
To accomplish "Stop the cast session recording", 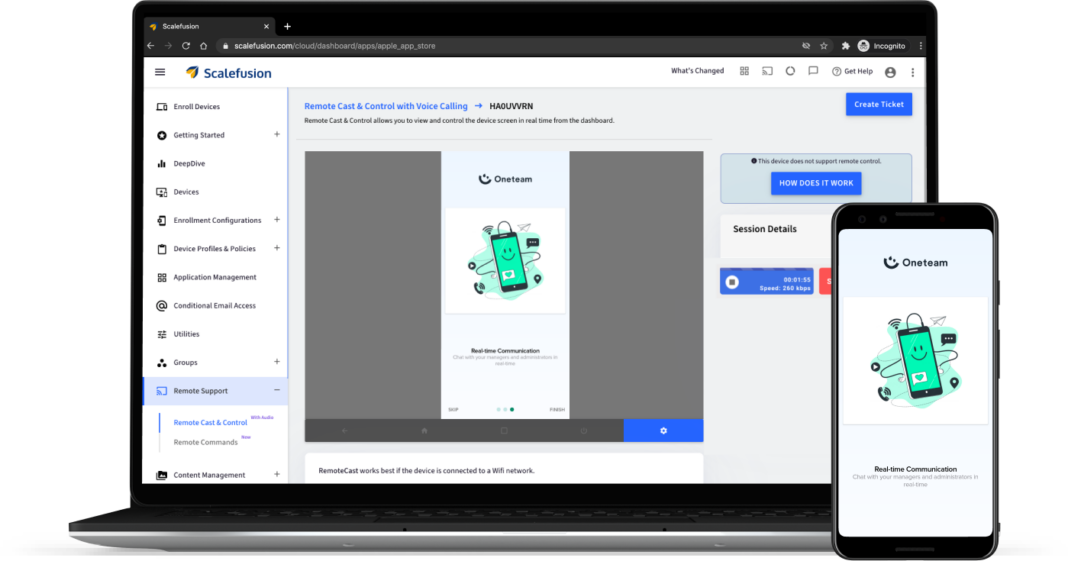I will pos(732,282).
